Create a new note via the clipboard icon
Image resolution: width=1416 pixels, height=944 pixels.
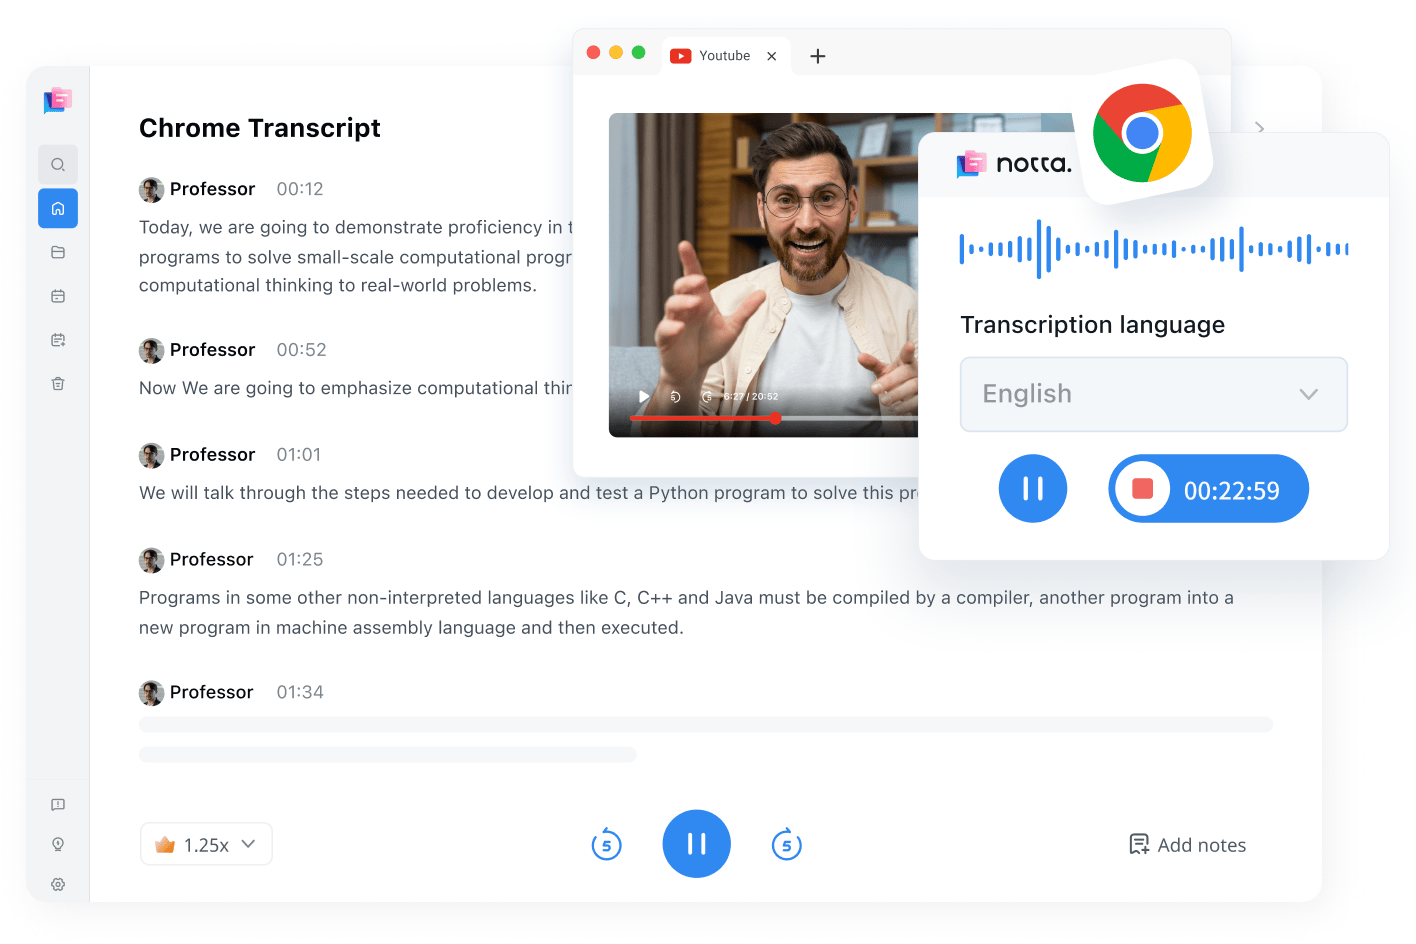point(58,339)
